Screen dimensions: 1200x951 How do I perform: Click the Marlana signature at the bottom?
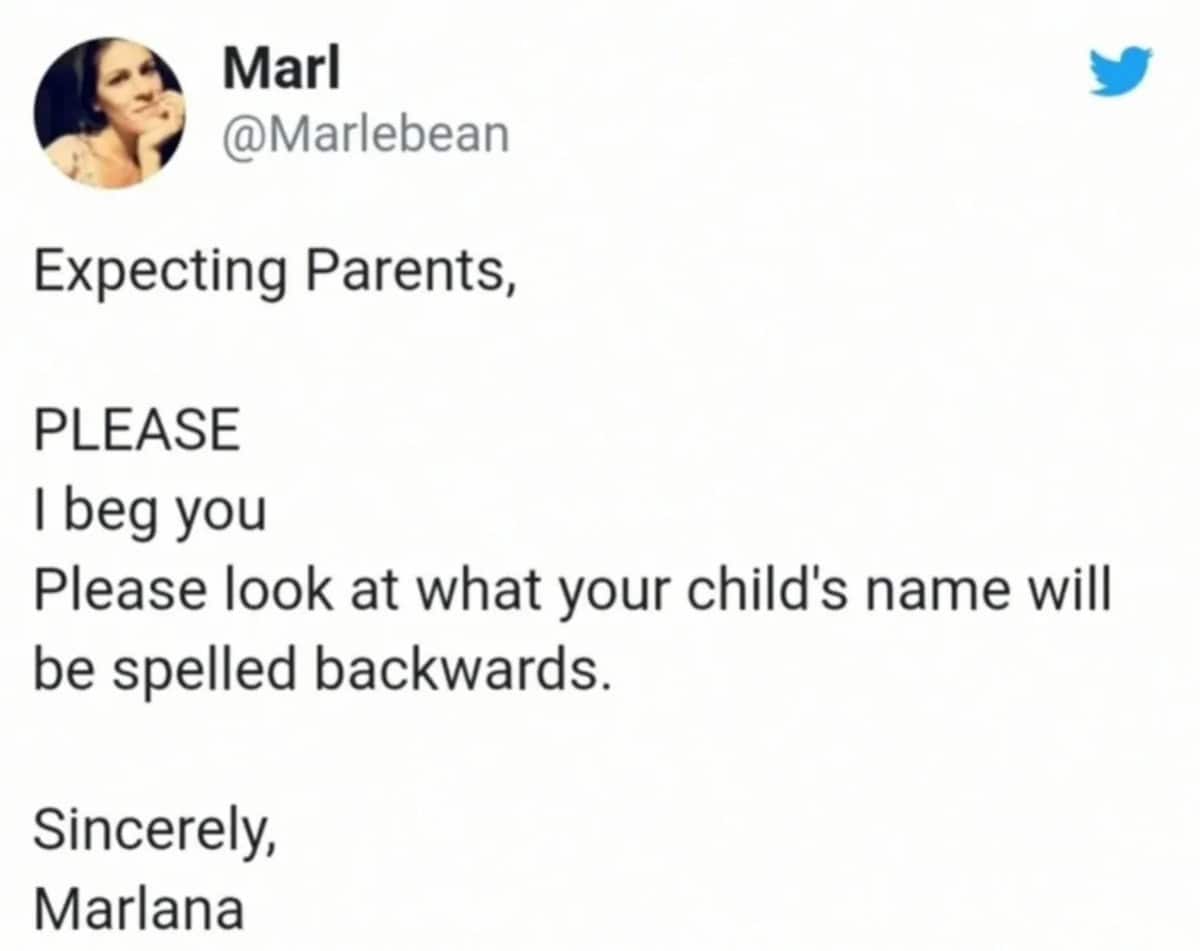click(138, 908)
